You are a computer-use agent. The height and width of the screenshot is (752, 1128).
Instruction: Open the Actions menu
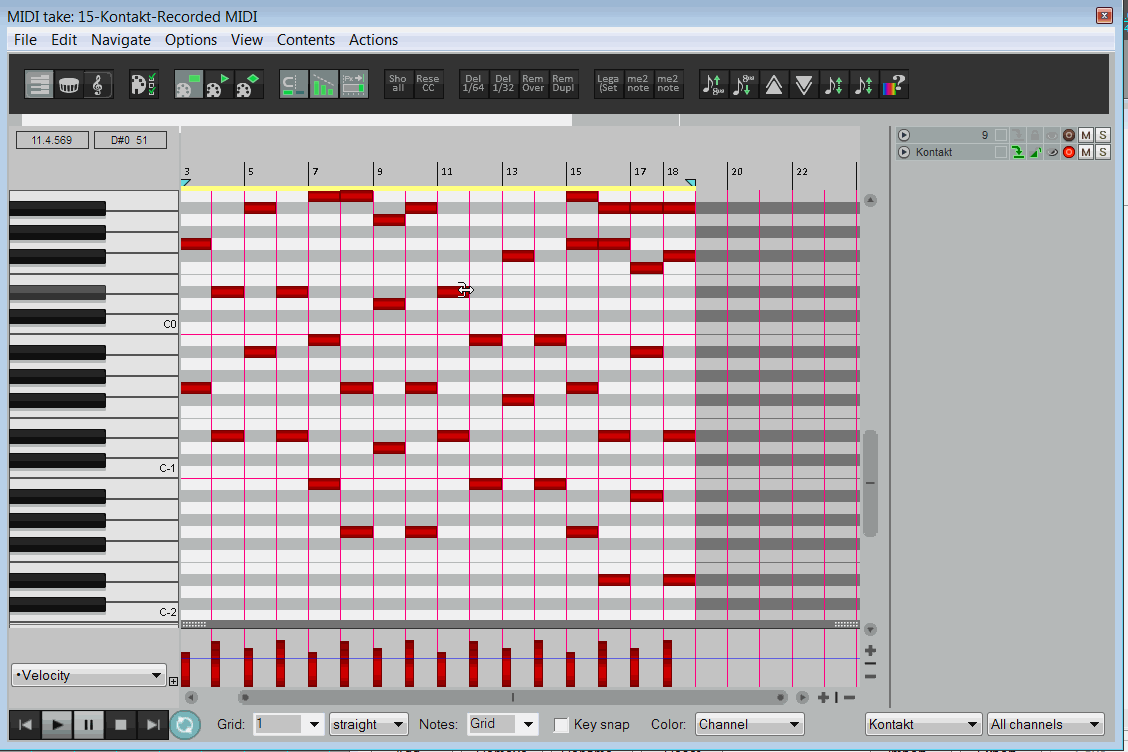373,40
